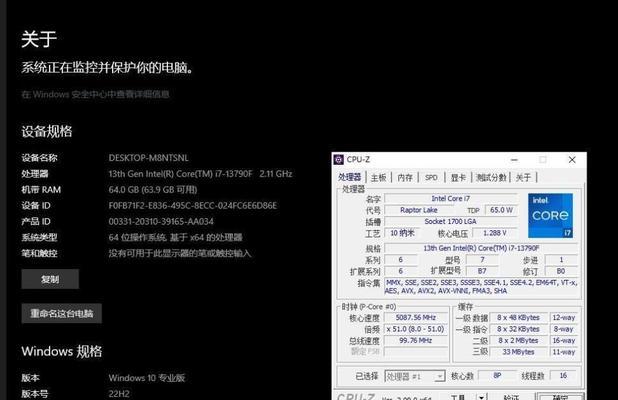Open the 主板 tab in CPU-Z
Screen dimensions: 618x400
(378, 178)
